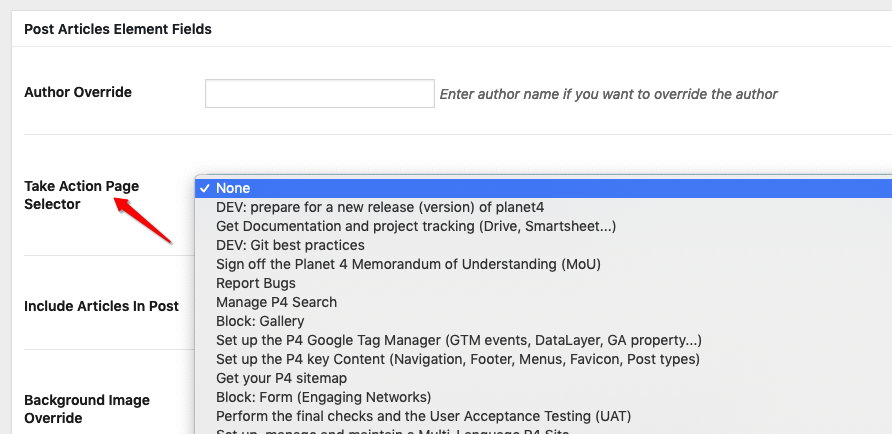
Task: Click the Include Articles In Post label
Action: (x=101, y=306)
